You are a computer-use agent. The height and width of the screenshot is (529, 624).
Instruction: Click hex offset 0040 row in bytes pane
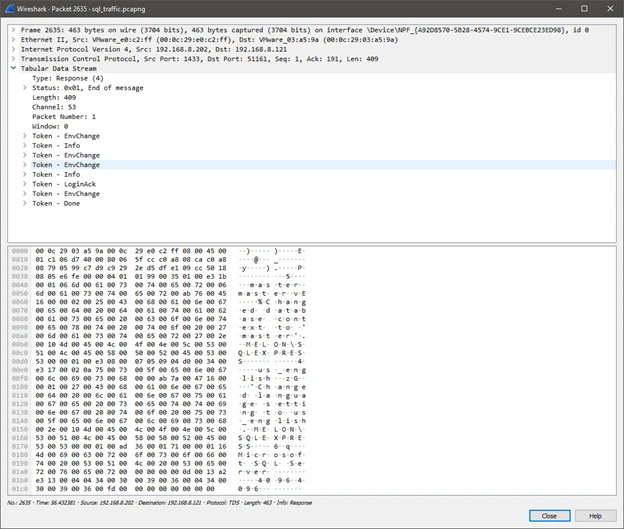point(20,285)
